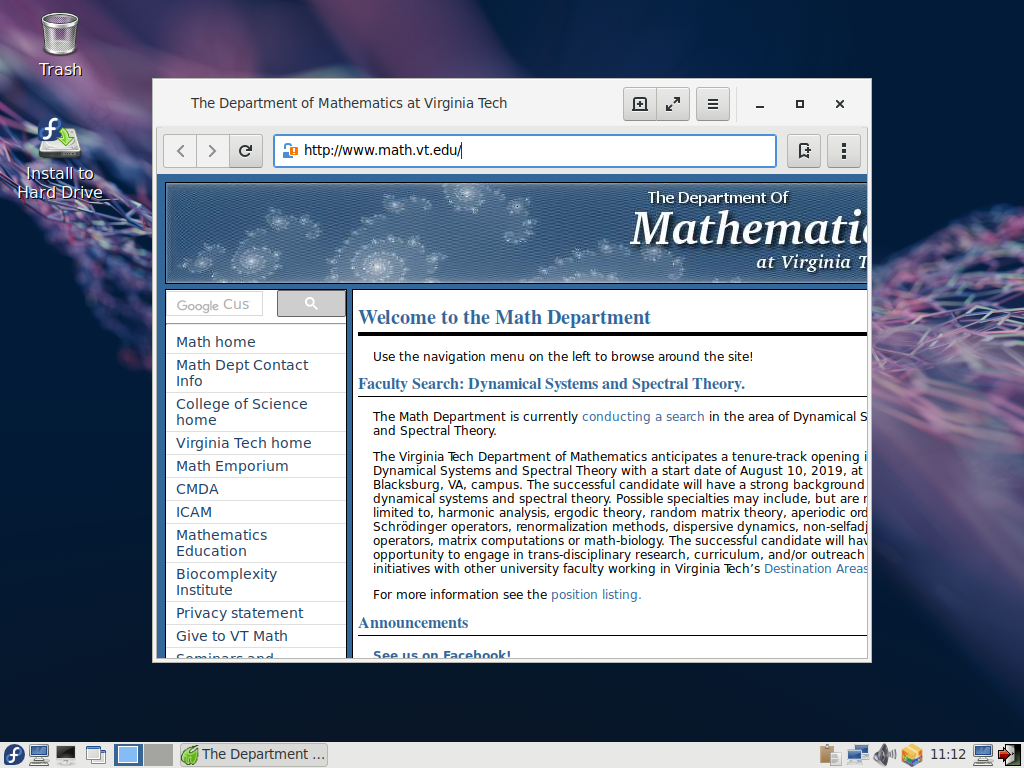
Task: Launch the terminal from the taskbar
Action: click(66, 755)
